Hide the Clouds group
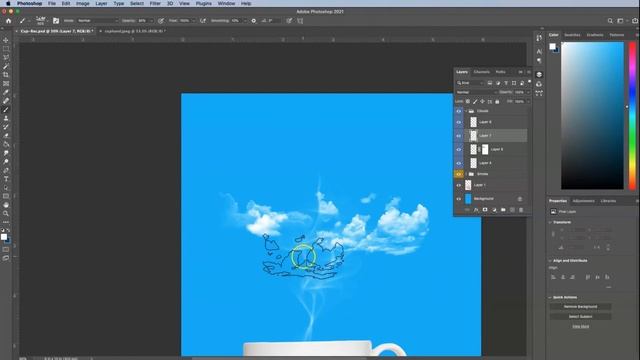 coord(458,111)
